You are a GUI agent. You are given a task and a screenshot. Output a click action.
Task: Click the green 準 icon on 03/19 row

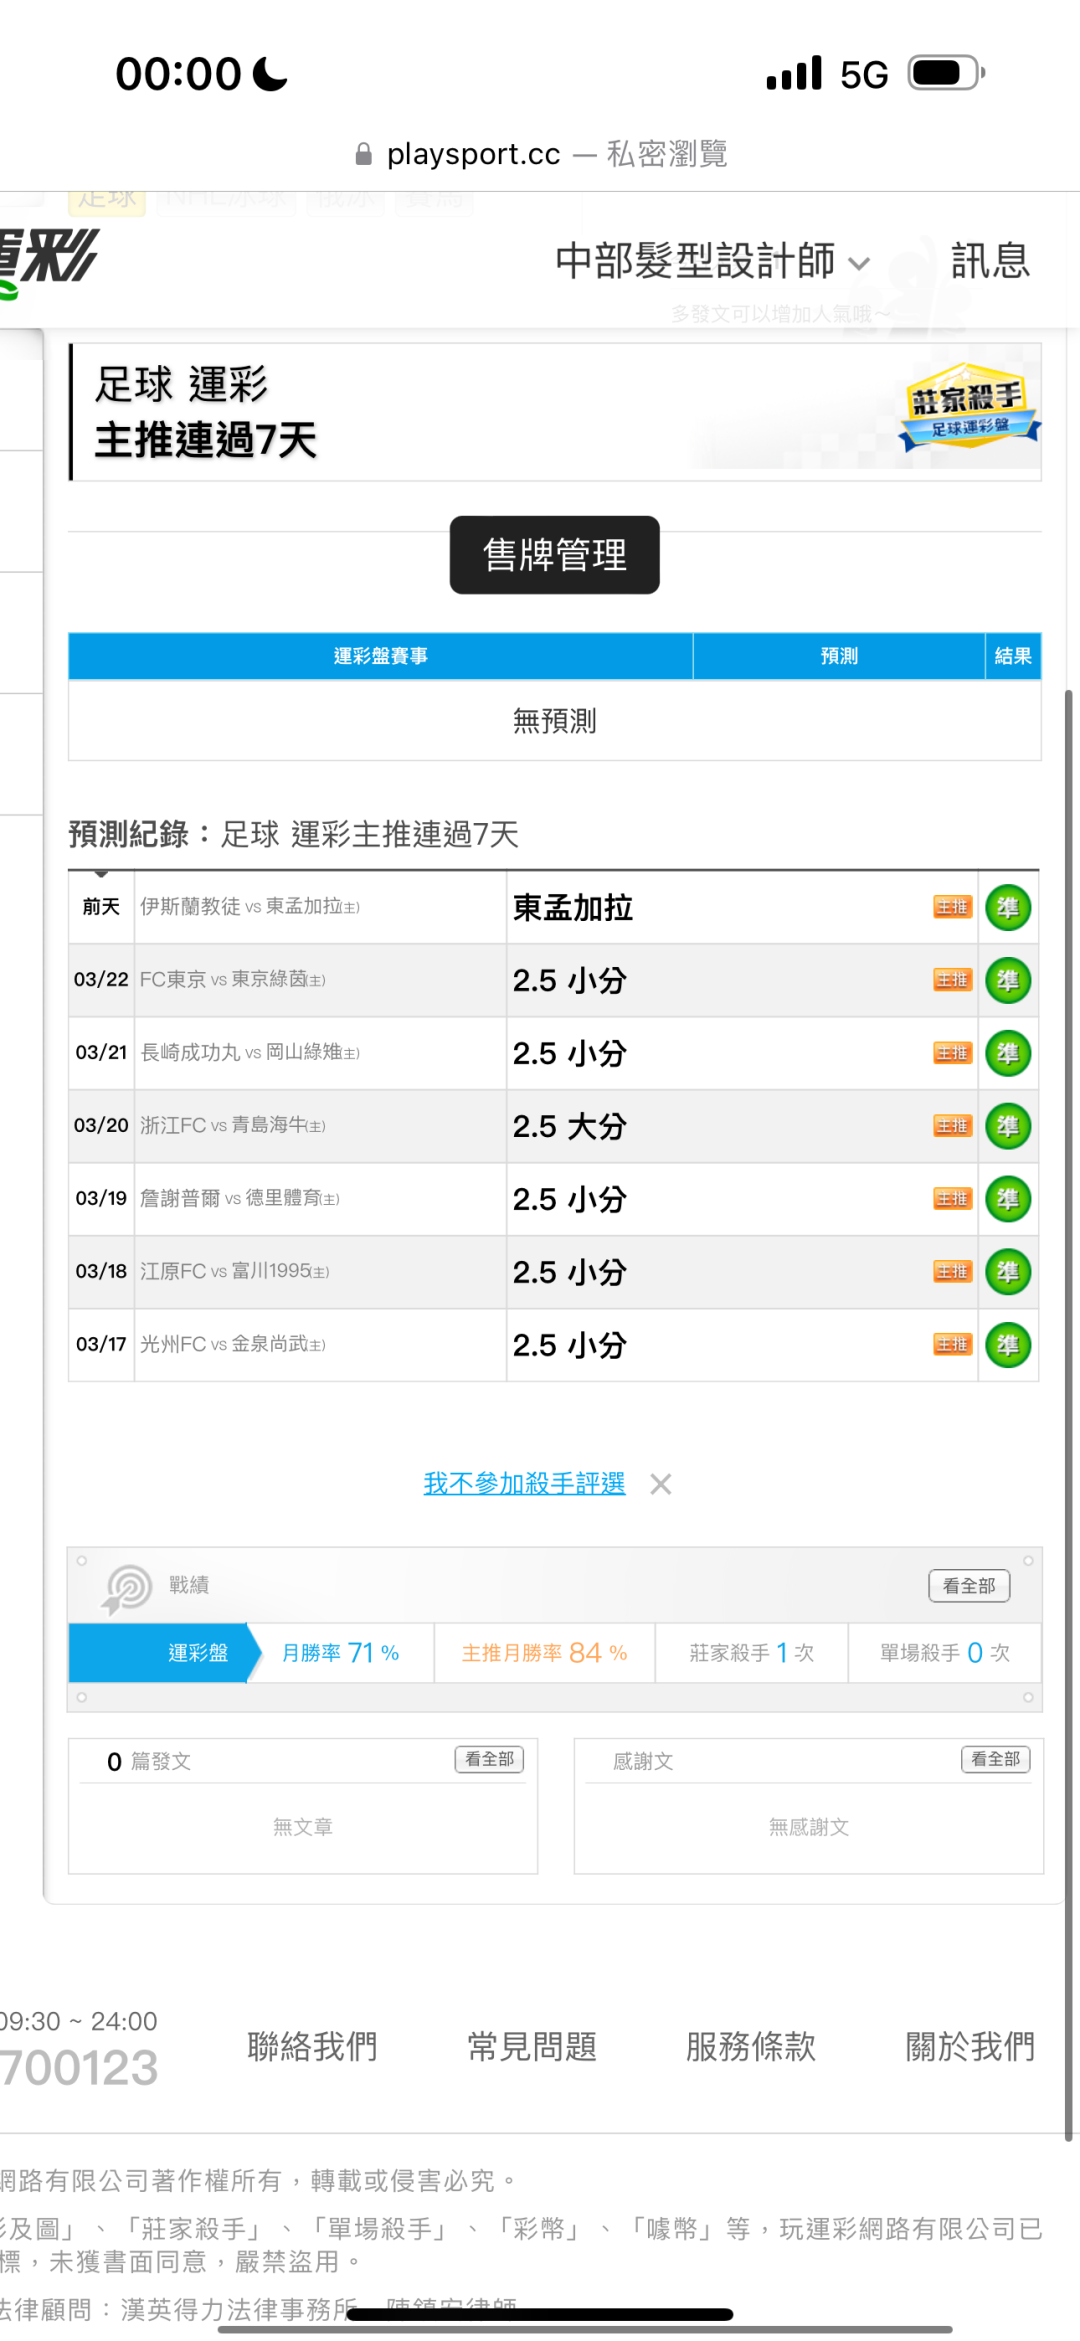[x=1007, y=1199]
